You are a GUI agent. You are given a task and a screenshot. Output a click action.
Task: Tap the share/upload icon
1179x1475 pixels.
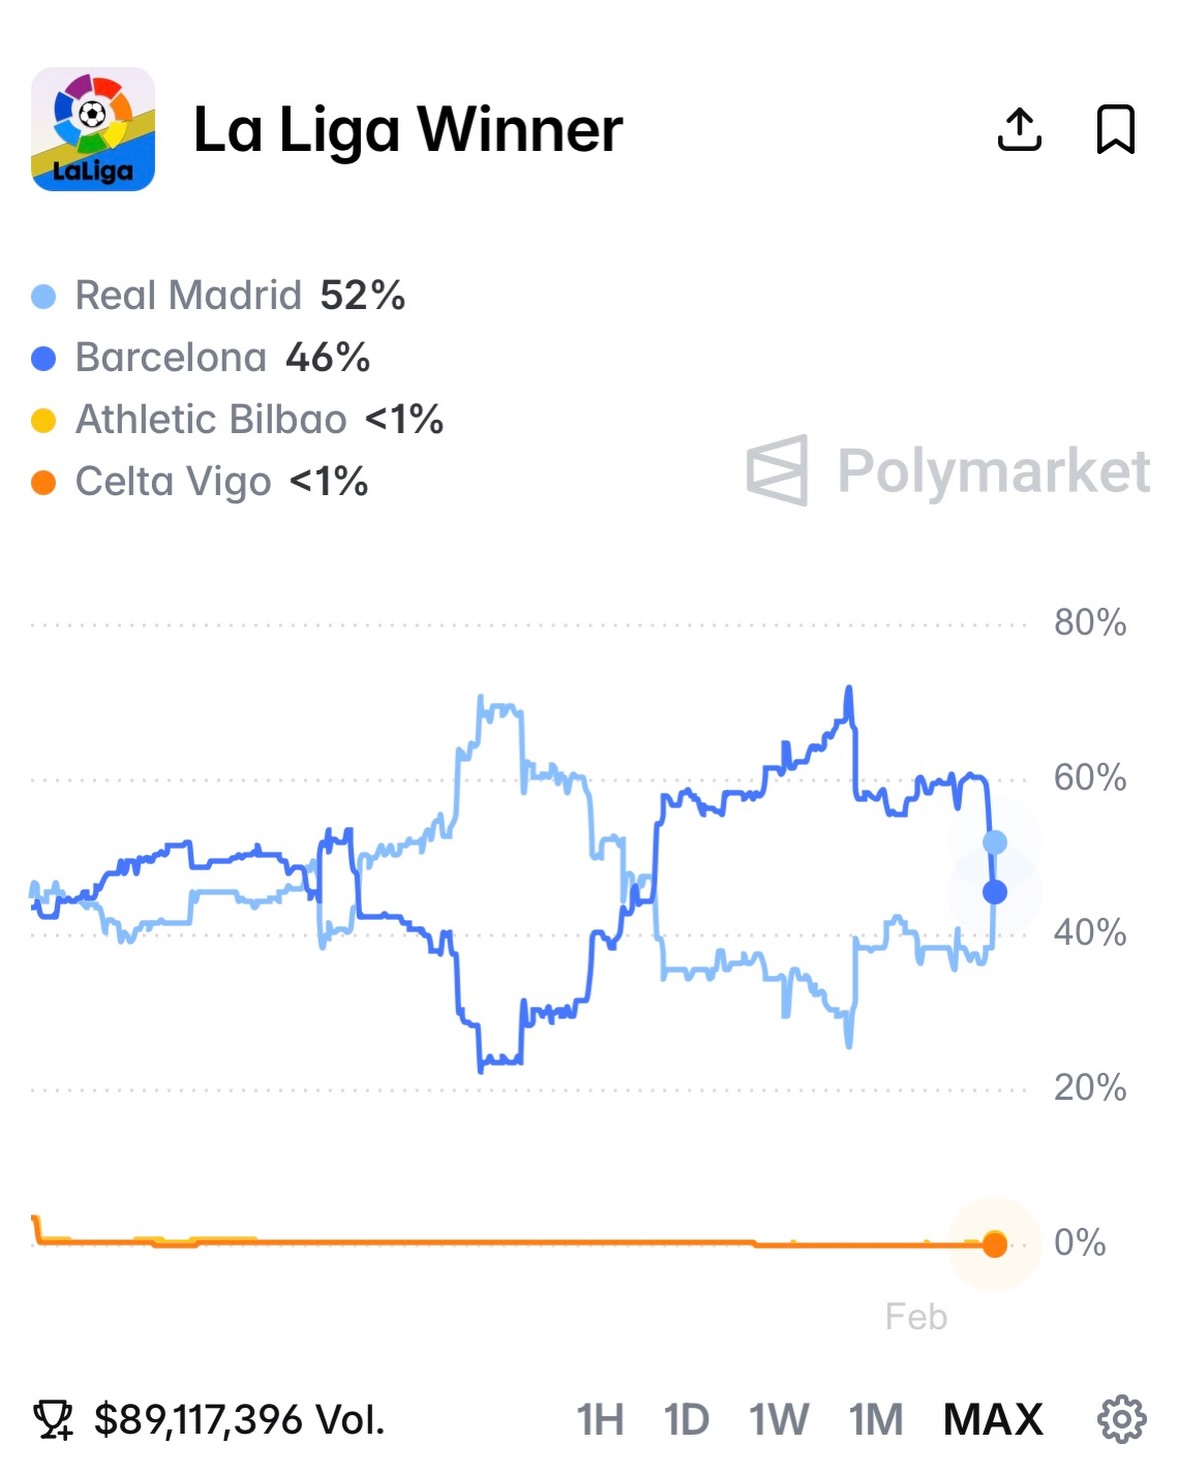coord(1019,129)
